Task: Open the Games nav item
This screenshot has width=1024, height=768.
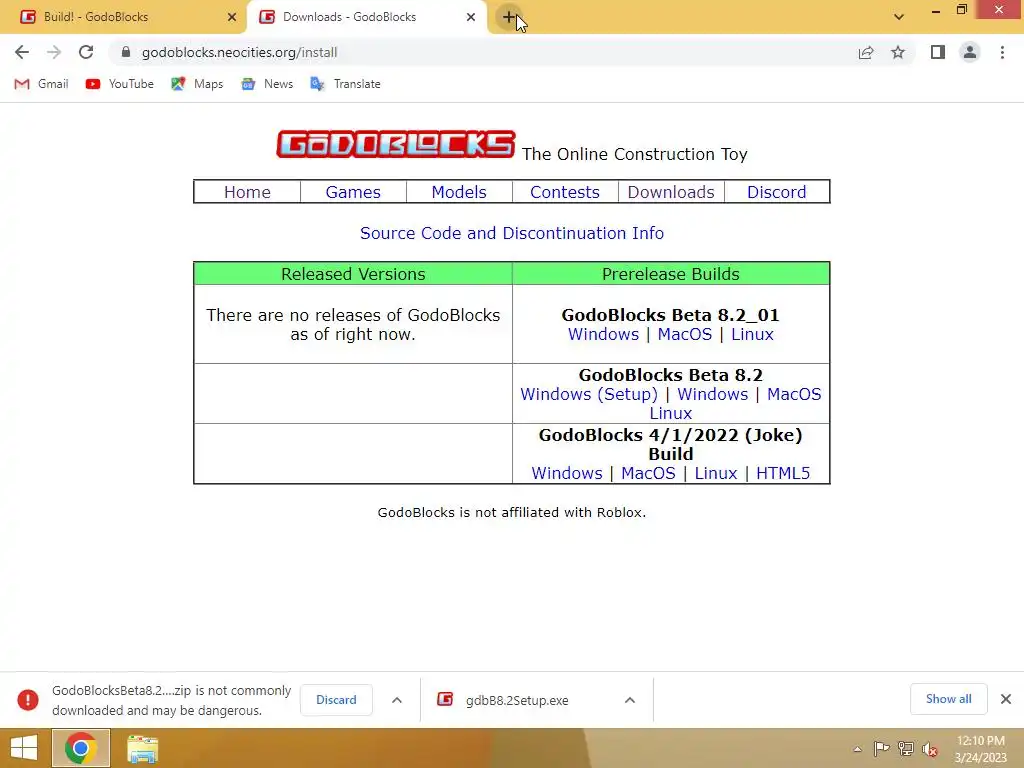Action: click(353, 192)
